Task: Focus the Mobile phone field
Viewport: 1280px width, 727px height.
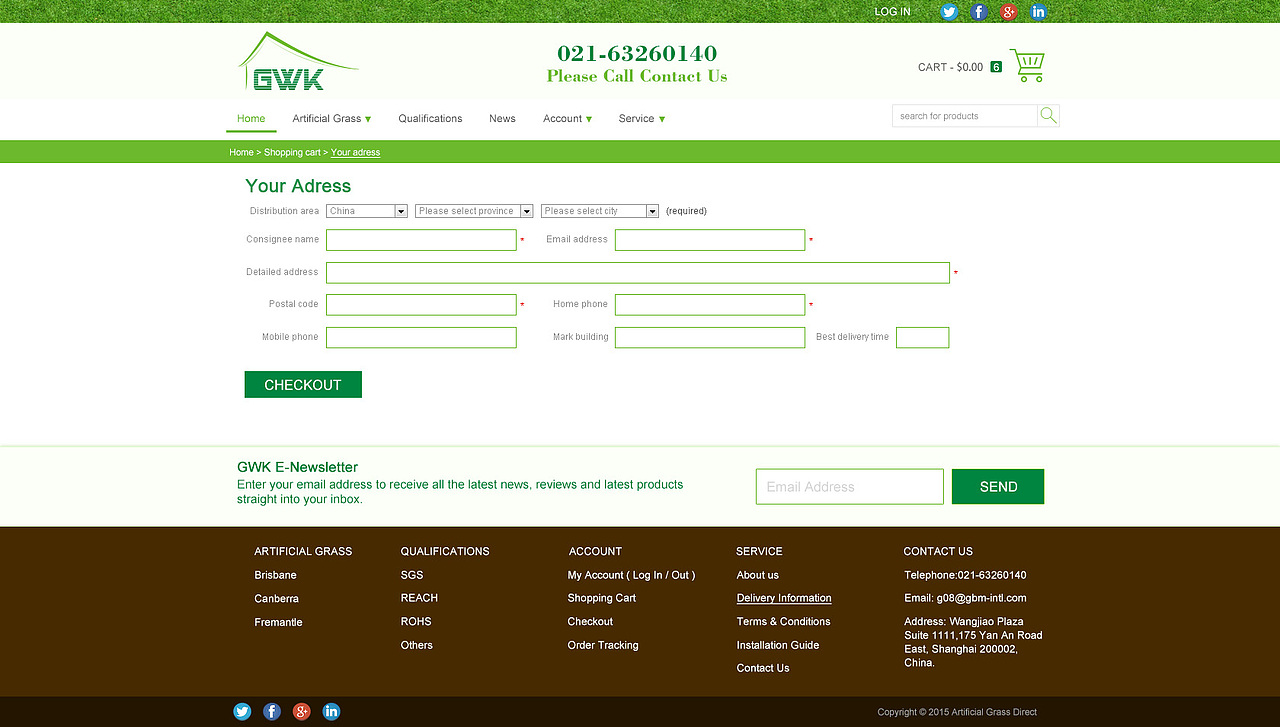Action: click(x=421, y=338)
